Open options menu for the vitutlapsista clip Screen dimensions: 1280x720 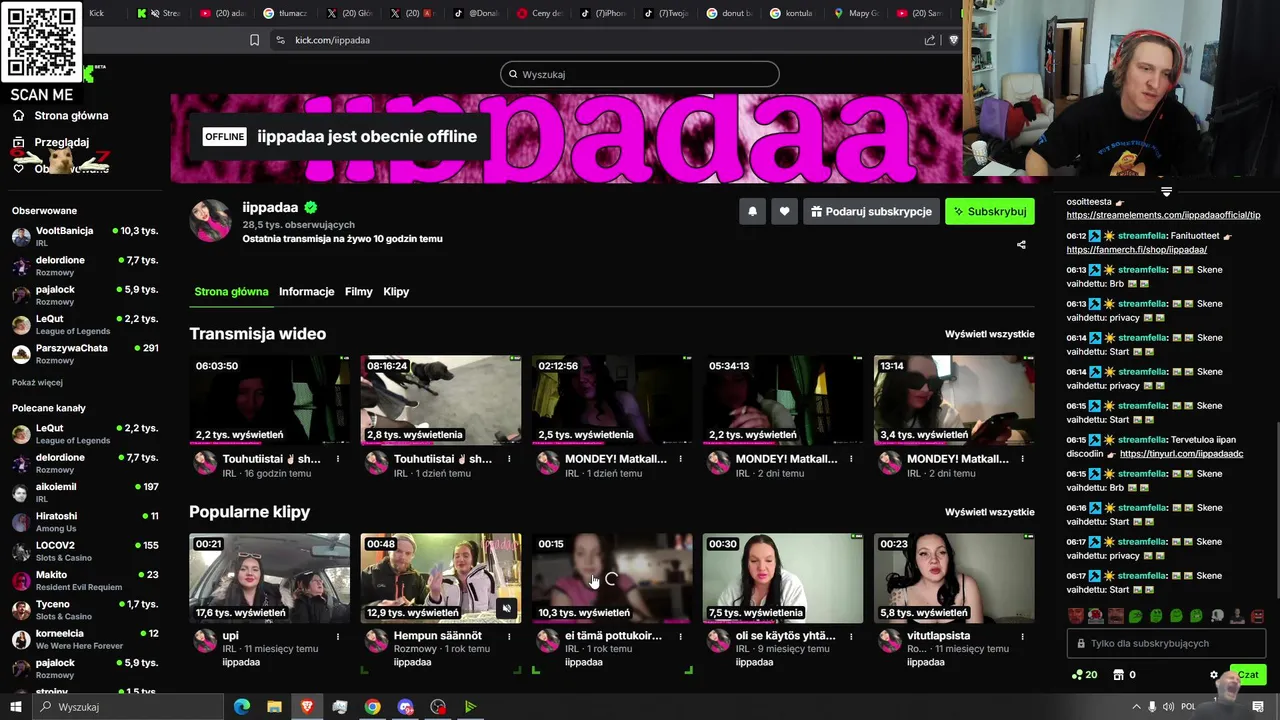1022,636
